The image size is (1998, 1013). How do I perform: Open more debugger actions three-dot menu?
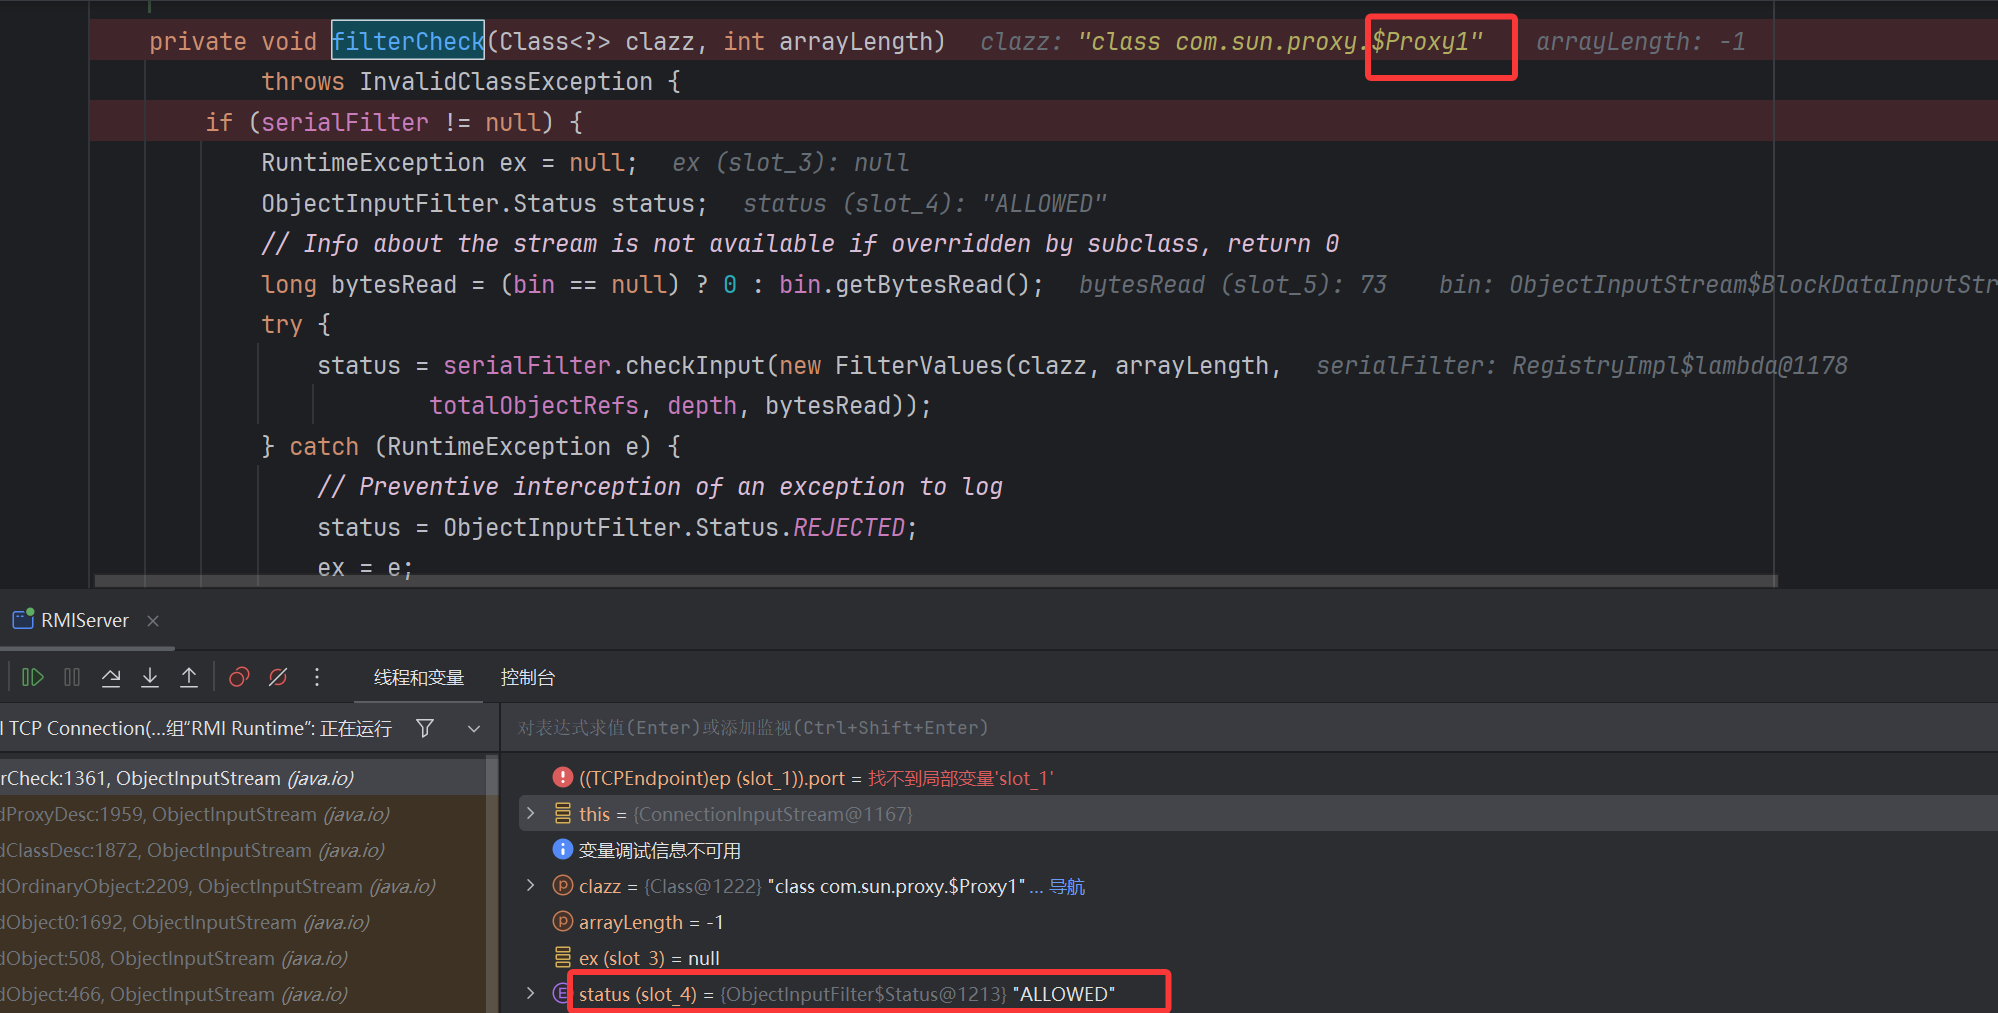pos(317,678)
